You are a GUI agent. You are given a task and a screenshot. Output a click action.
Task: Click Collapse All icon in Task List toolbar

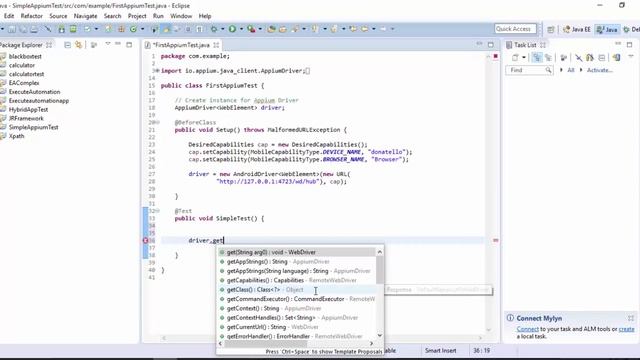point(602,58)
